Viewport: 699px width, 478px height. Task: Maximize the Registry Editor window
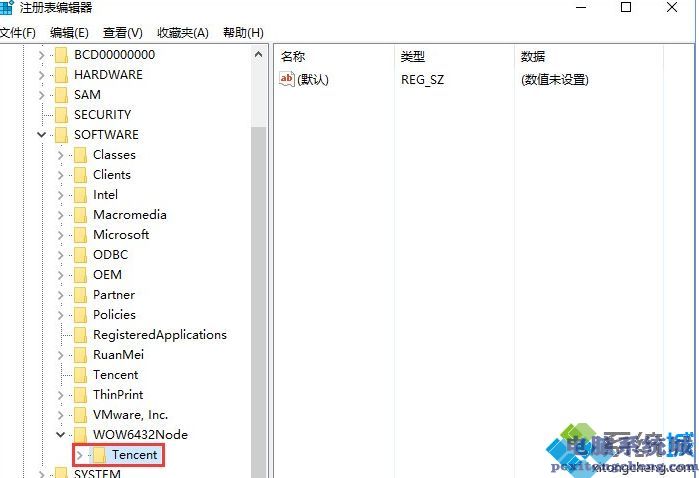626,7
